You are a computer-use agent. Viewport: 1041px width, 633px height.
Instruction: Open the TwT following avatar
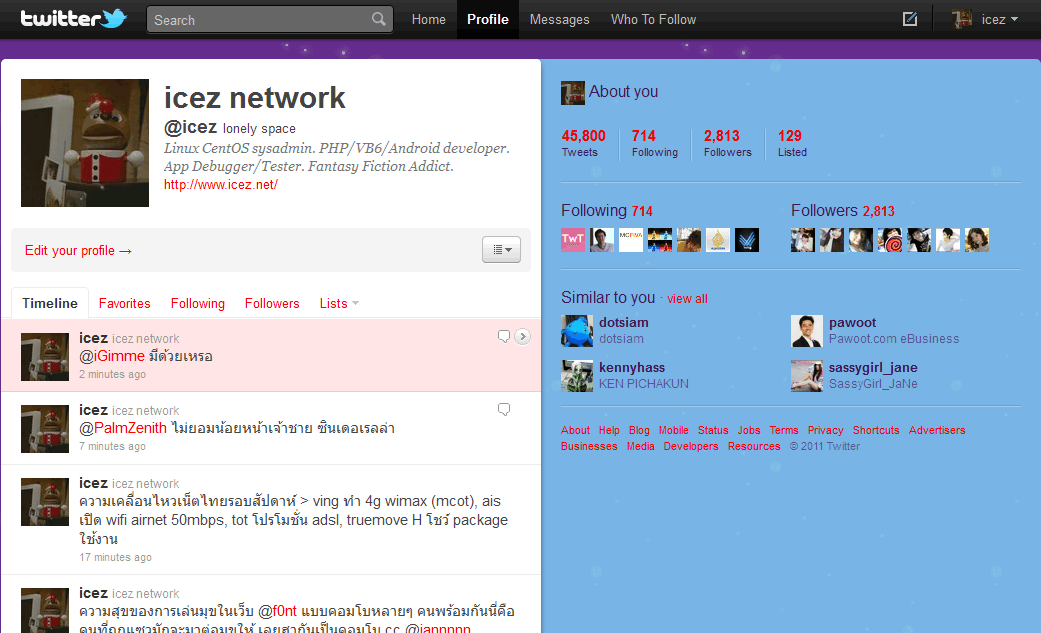[573, 240]
